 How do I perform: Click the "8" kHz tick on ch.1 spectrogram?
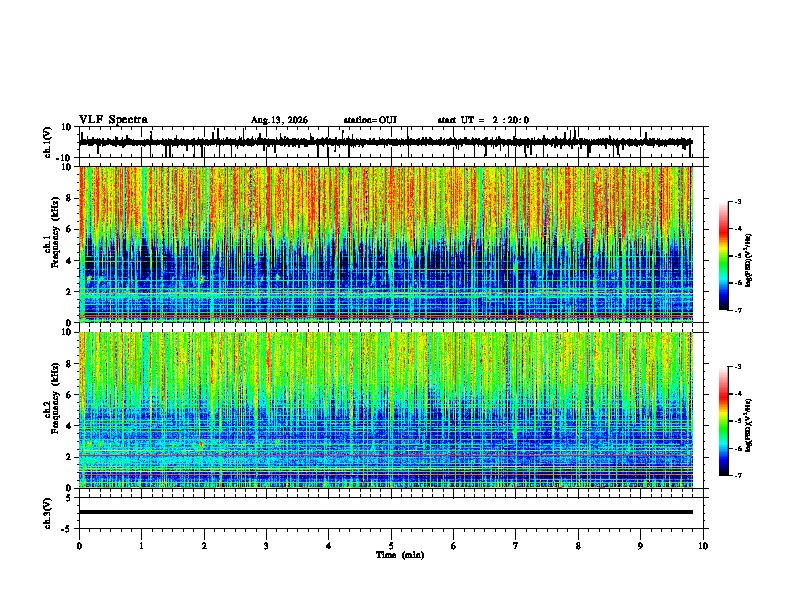(70, 198)
